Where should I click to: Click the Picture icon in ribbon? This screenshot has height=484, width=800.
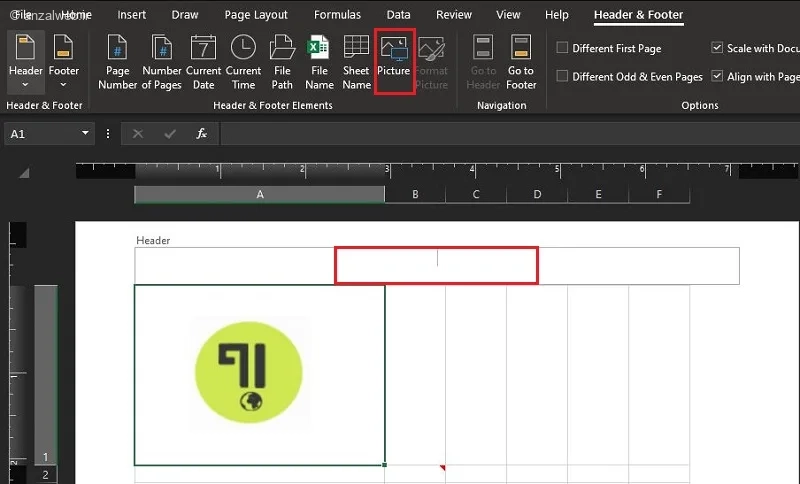tap(394, 61)
